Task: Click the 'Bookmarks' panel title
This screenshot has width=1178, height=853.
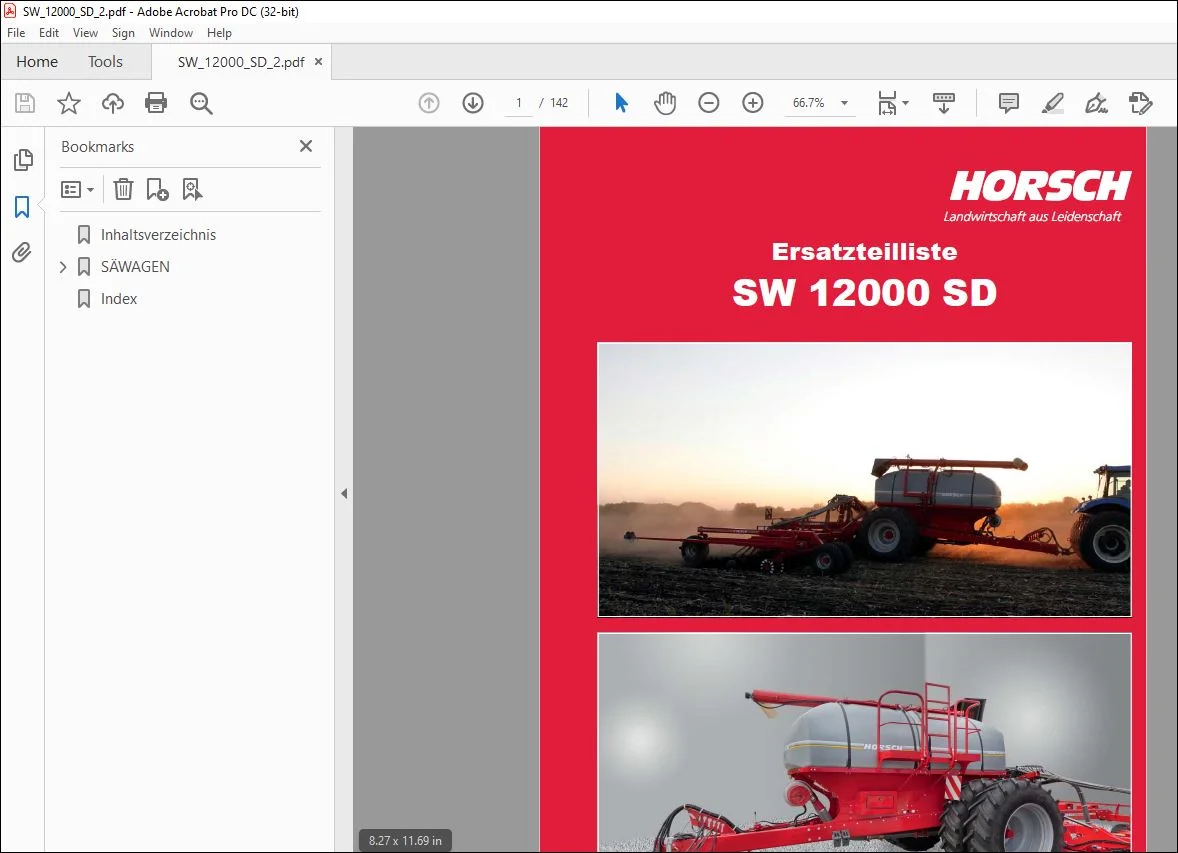Action: tap(98, 147)
